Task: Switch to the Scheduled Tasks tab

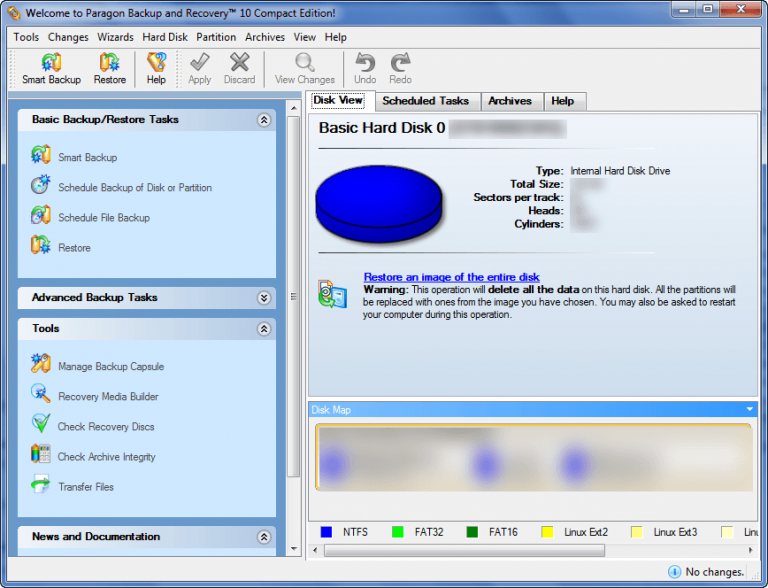Action: coord(426,101)
